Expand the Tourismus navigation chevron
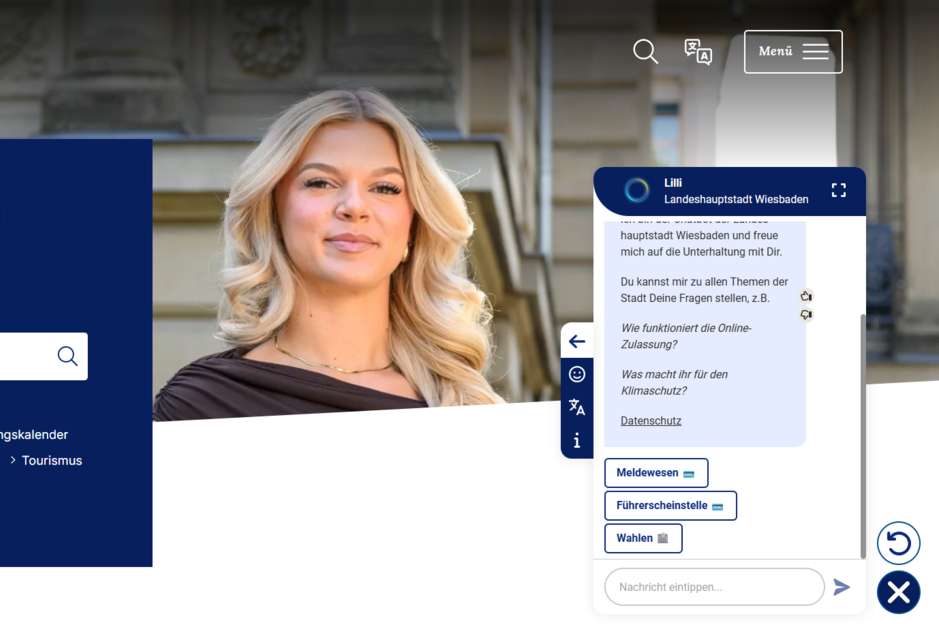The image size is (939, 627). pos(12,460)
